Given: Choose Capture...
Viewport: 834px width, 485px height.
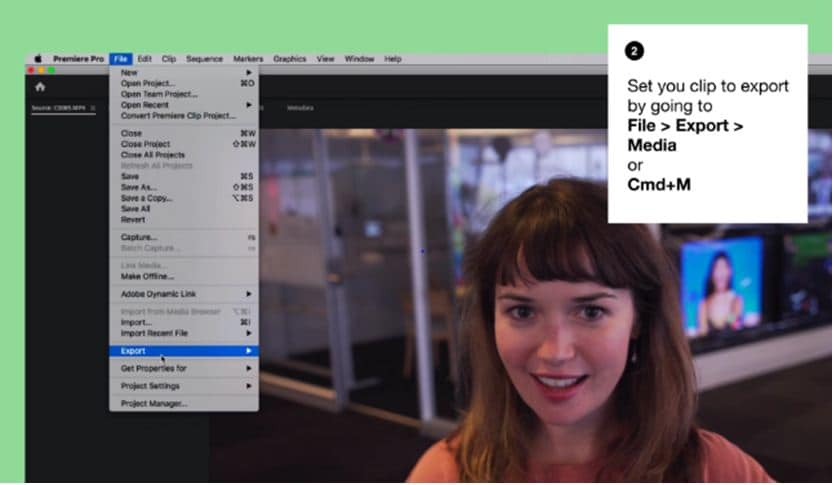Looking at the screenshot, I should (184, 237).
